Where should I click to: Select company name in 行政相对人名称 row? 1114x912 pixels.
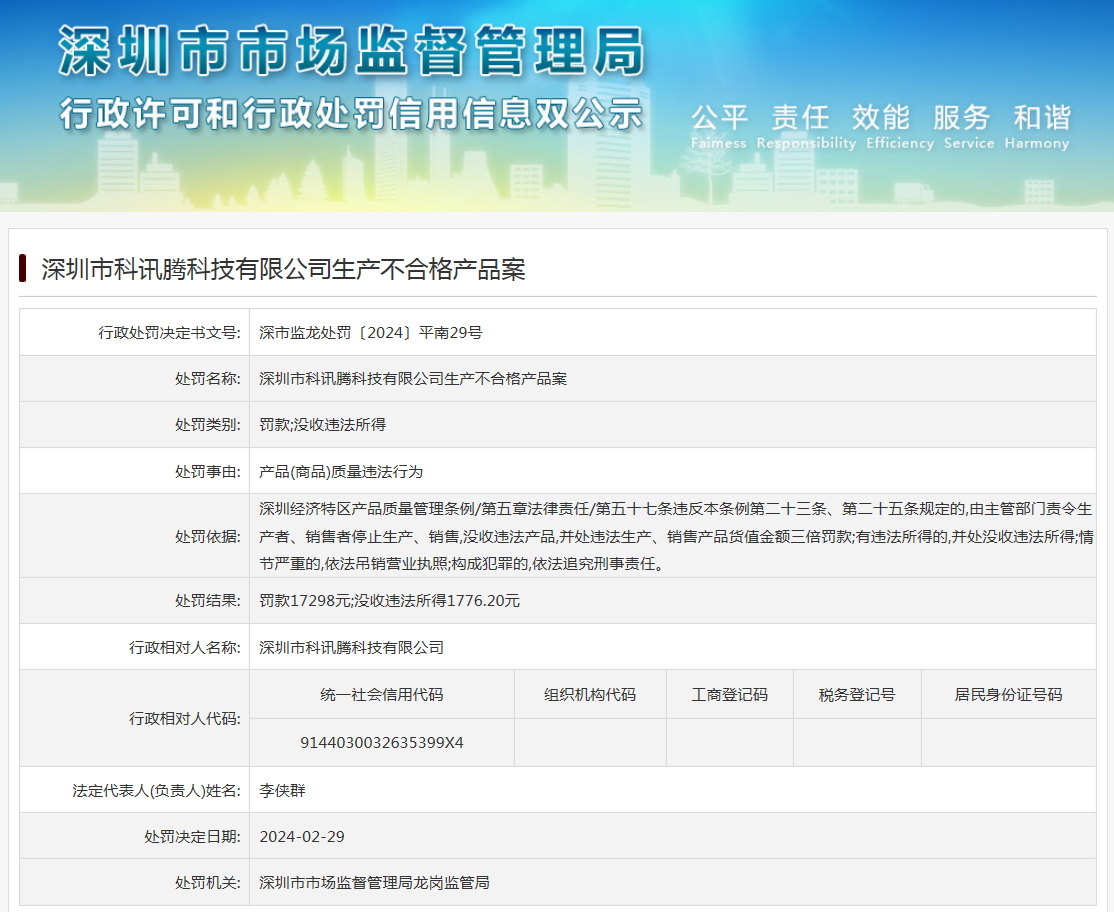pyautogui.click(x=352, y=648)
